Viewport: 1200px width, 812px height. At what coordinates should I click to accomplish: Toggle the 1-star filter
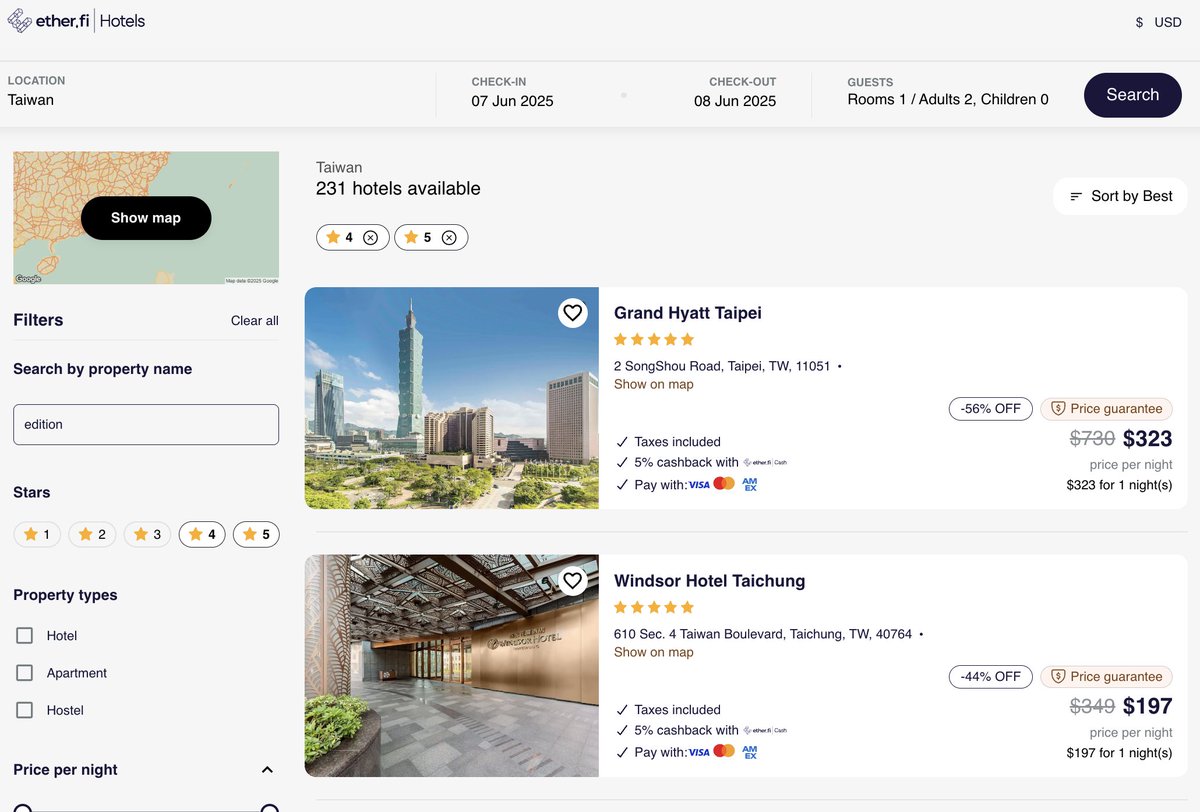pyautogui.click(x=38, y=535)
